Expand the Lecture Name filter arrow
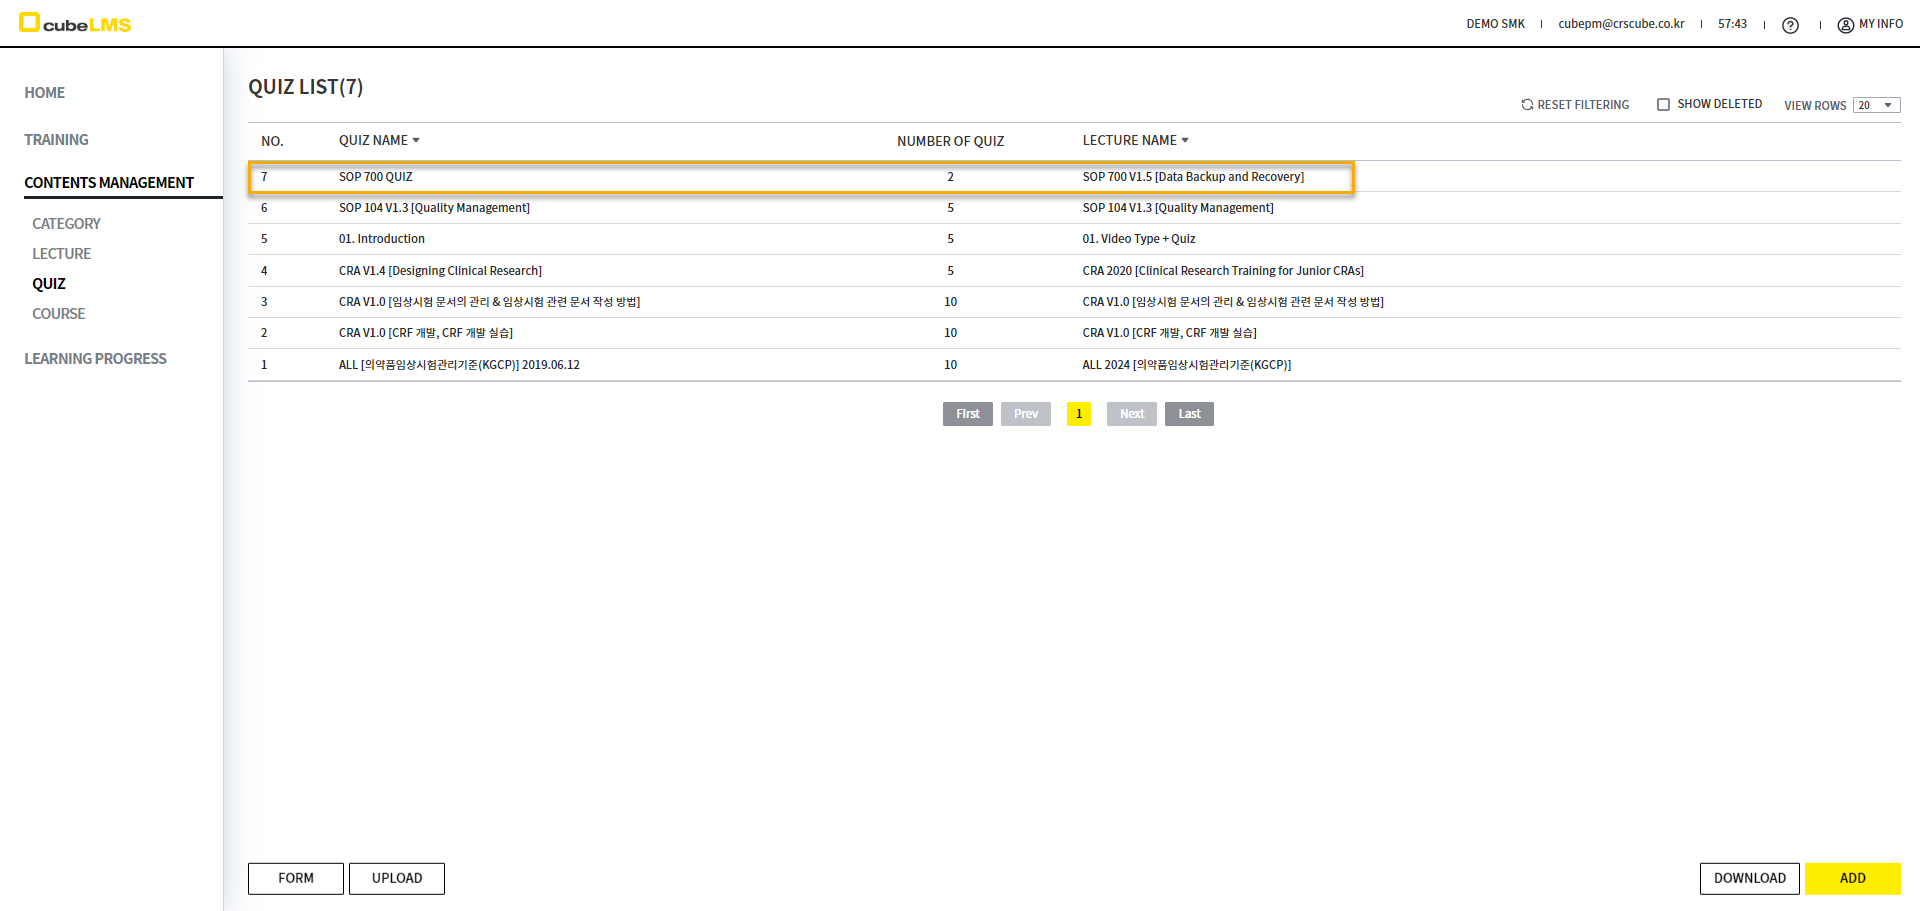 tap(1185, 140)
